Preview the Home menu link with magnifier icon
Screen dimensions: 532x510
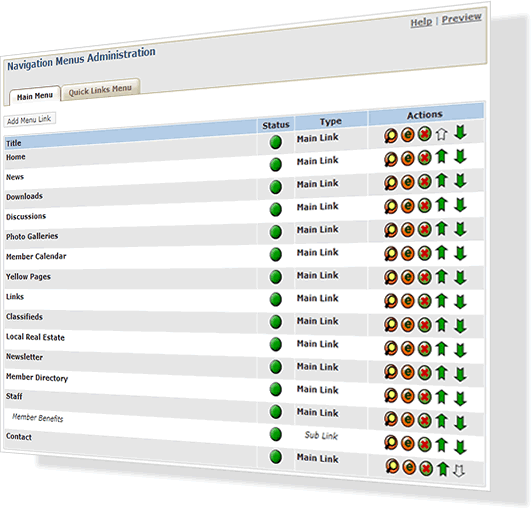[391, 136]
